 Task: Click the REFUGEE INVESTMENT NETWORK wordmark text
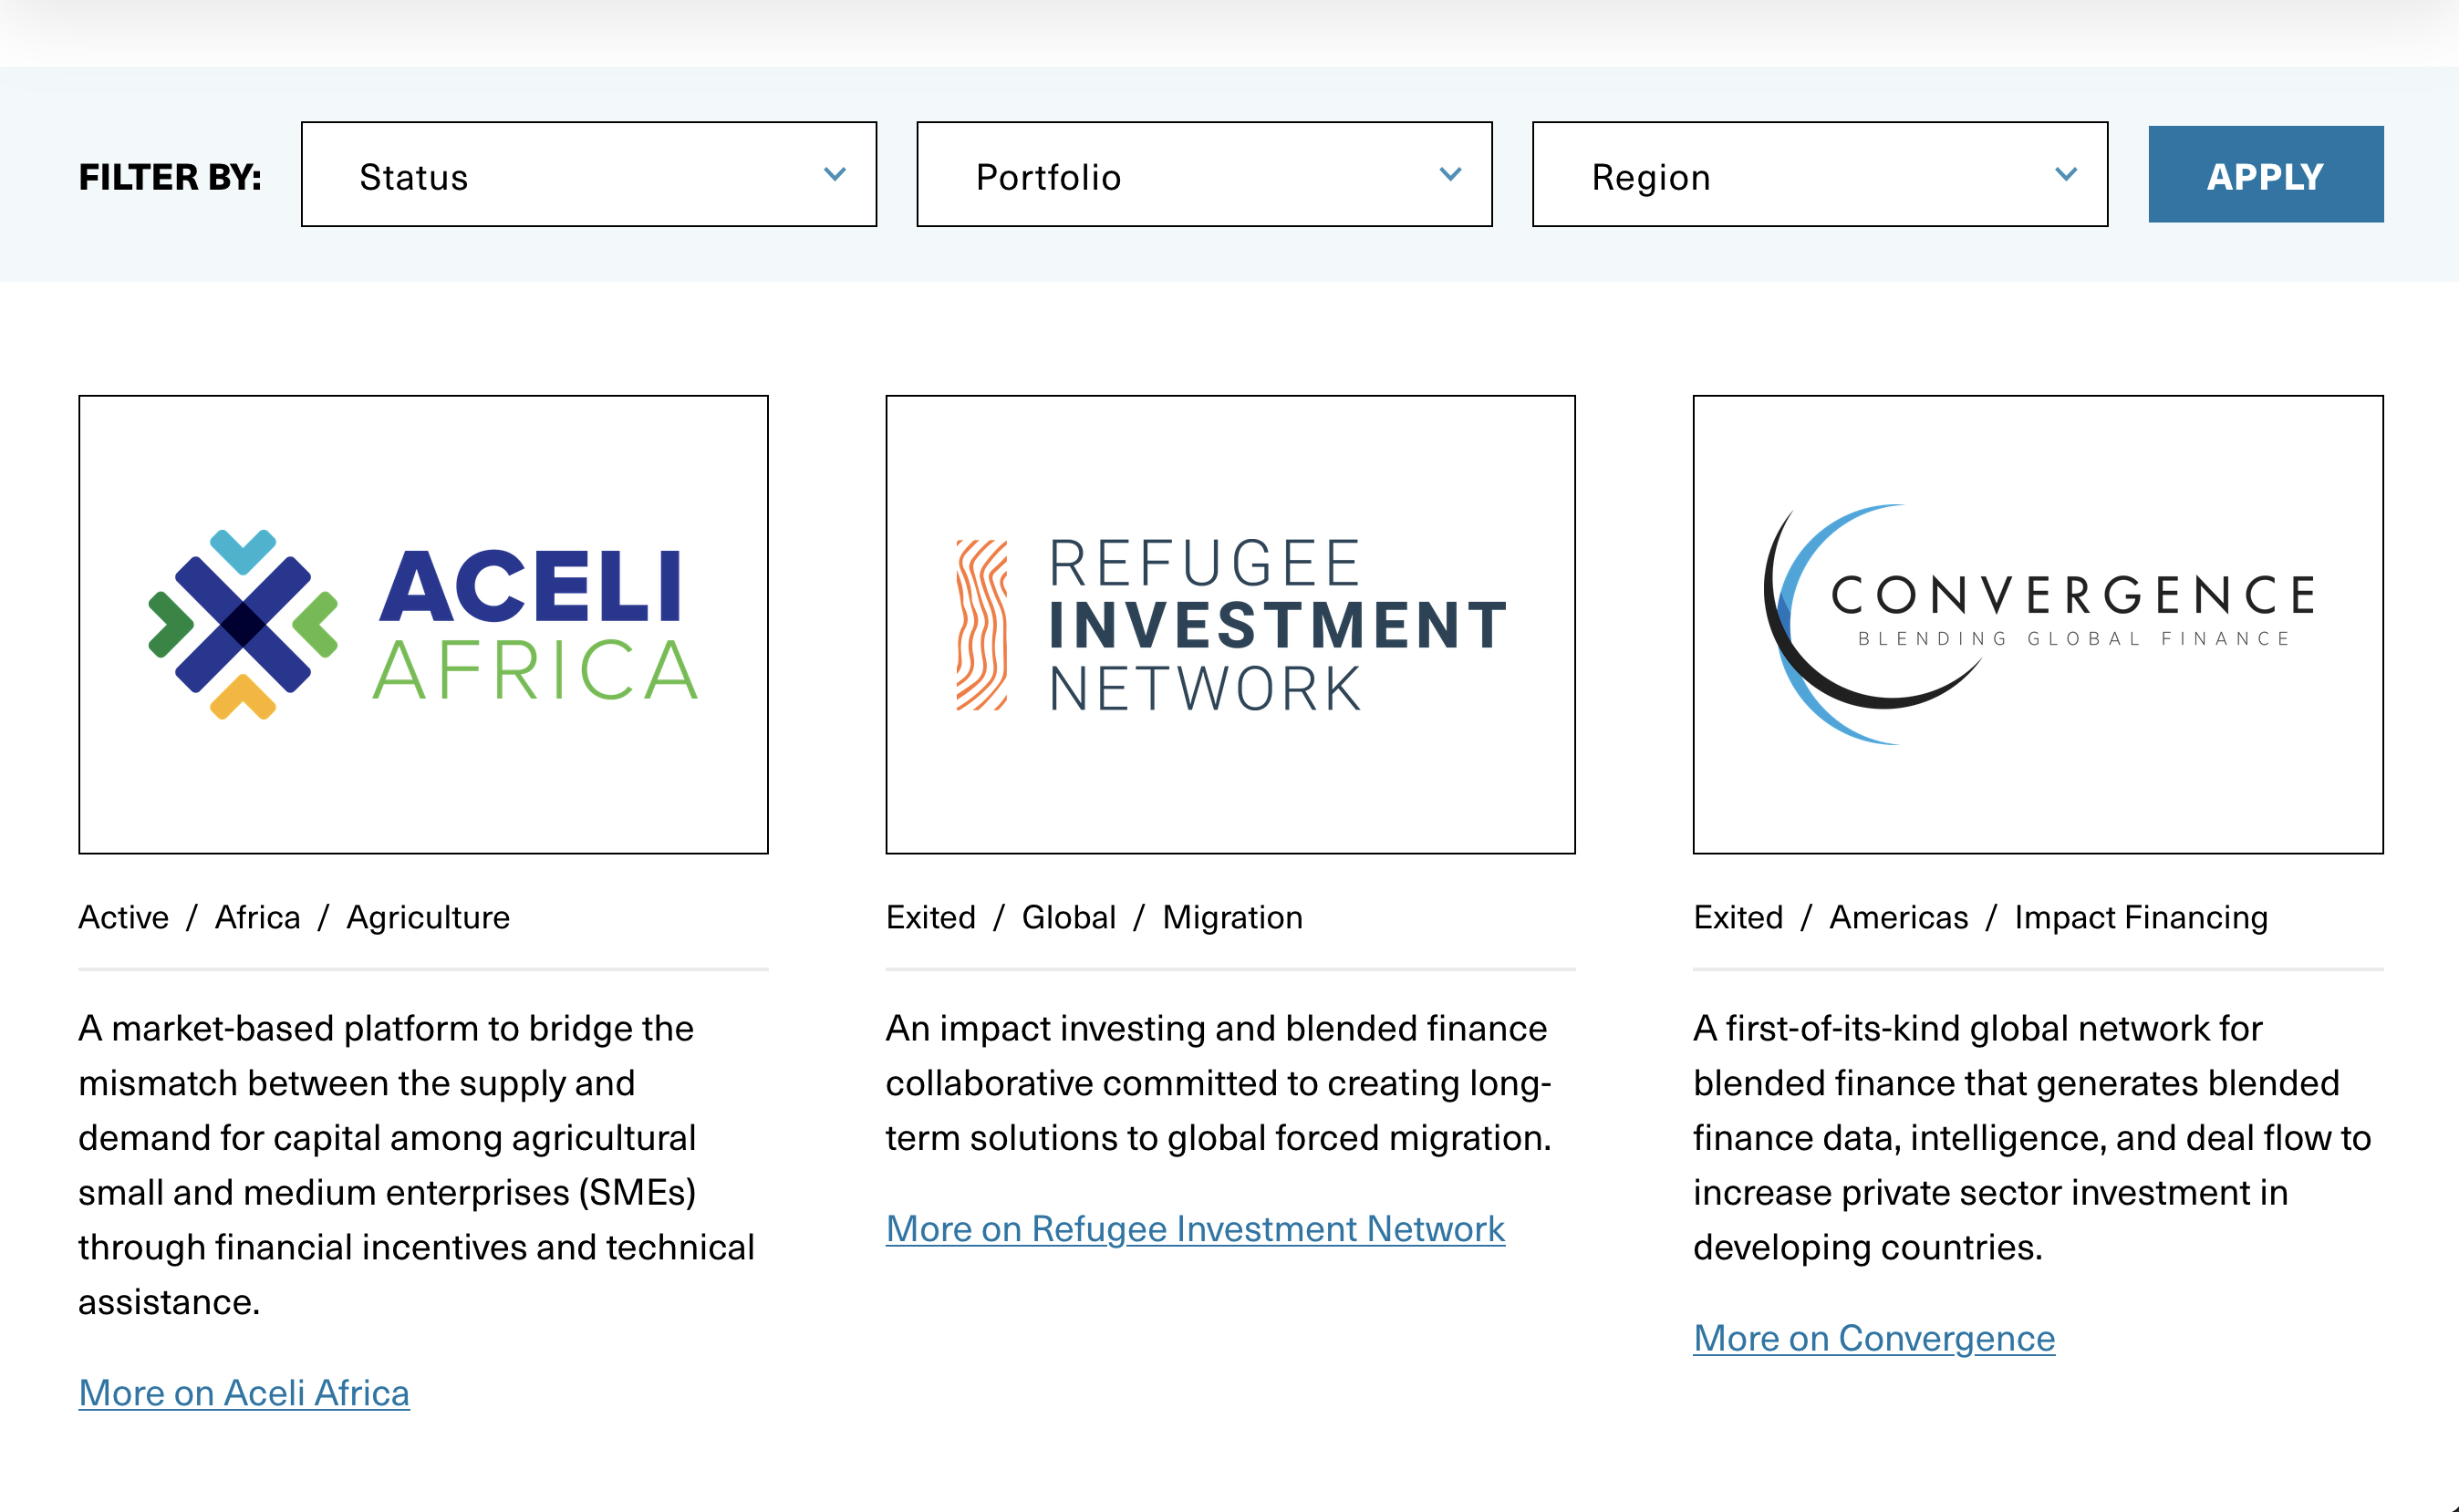click(x=1276, y=625)
